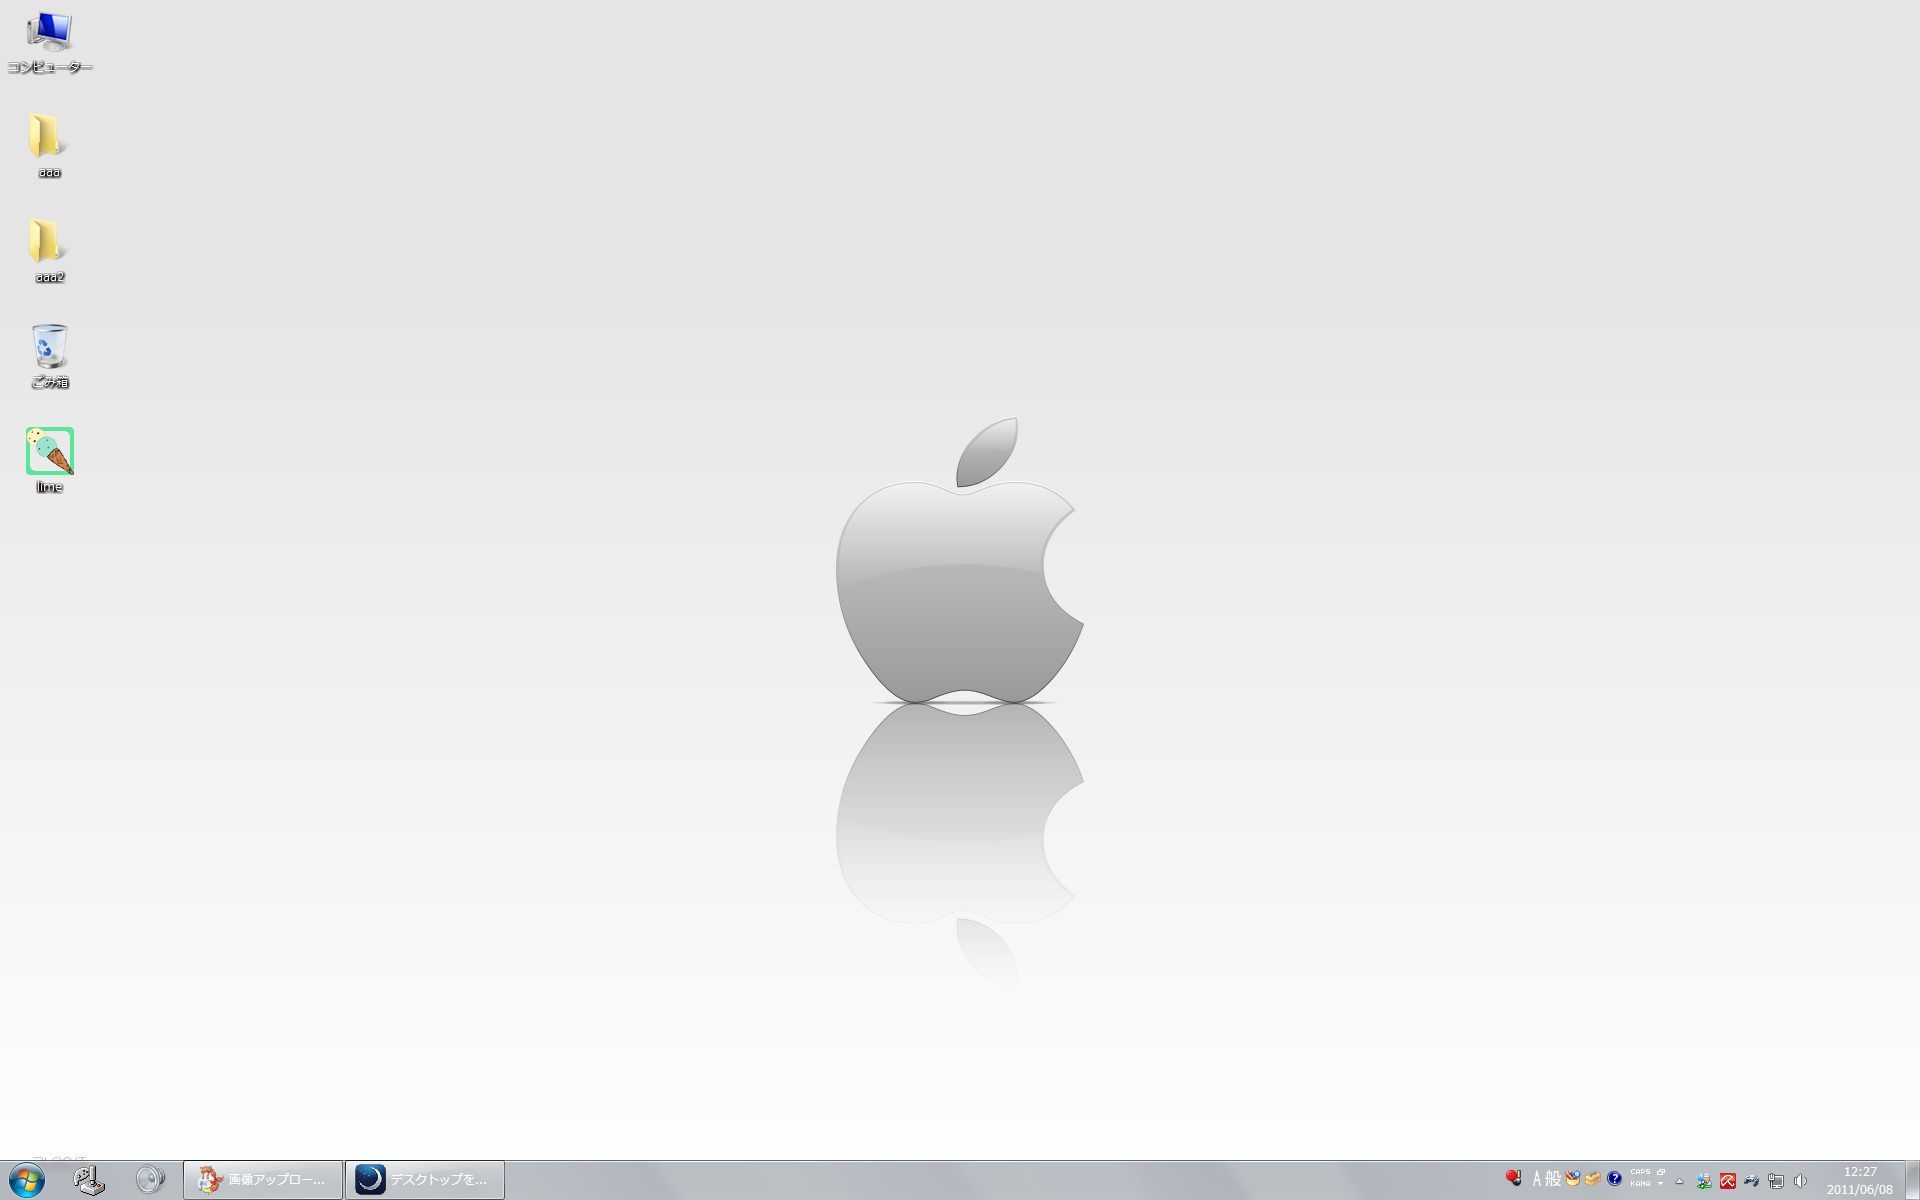Toggle IME input mode letter A

[x=1537, y=1179]
